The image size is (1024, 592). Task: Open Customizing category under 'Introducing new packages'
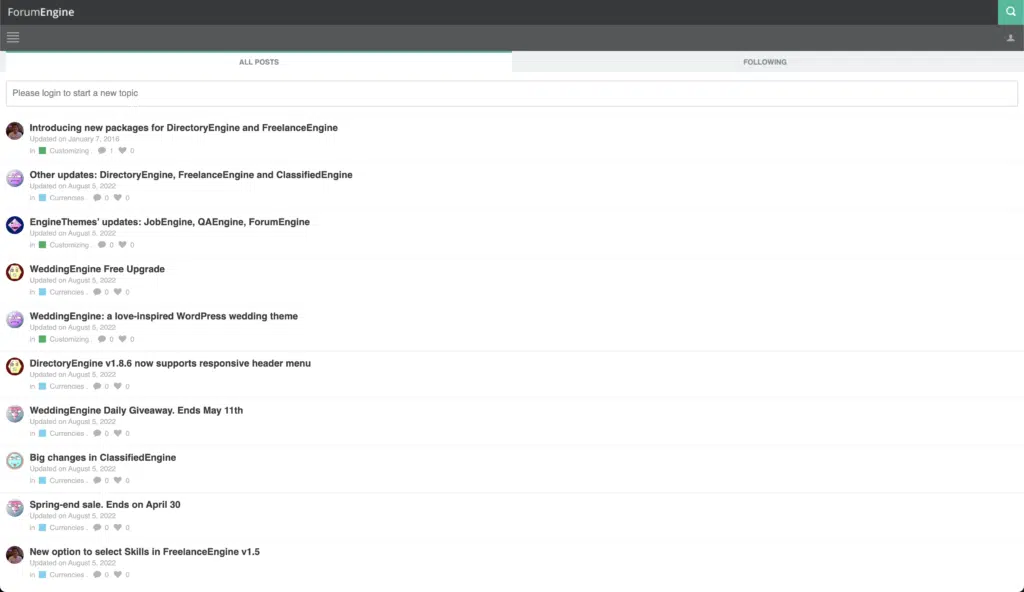point(69,151)
